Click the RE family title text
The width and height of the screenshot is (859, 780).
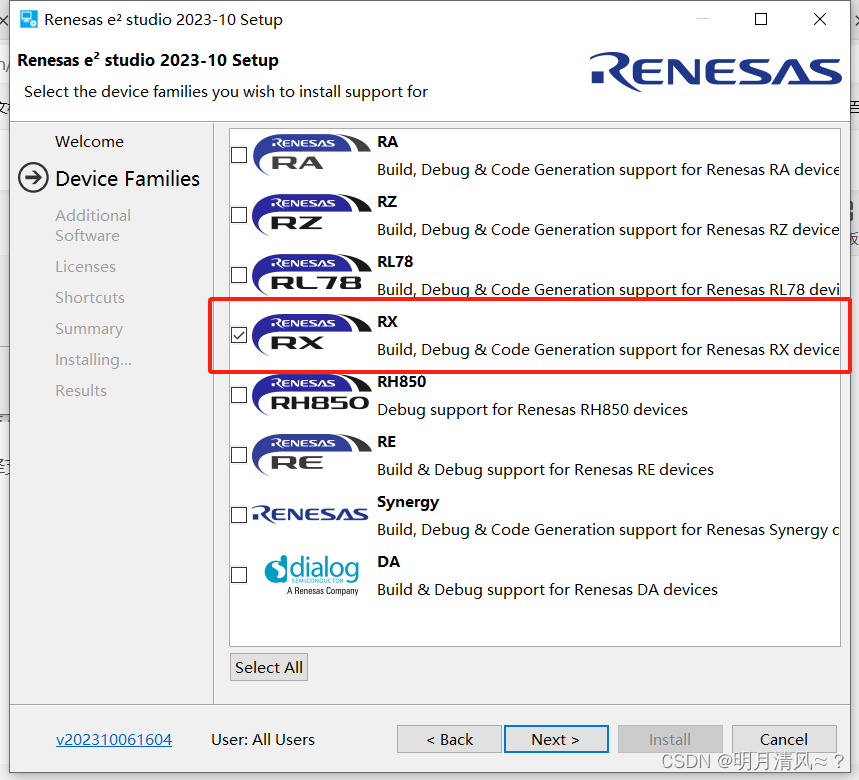[386, 441]
